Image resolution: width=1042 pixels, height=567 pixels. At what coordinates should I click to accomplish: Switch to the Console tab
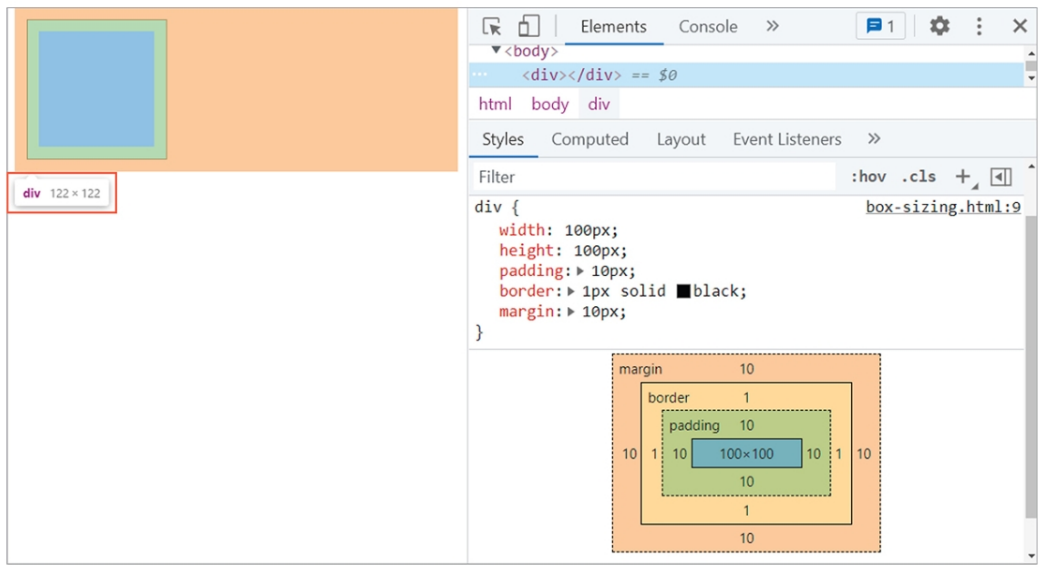(x=708, y=27)
